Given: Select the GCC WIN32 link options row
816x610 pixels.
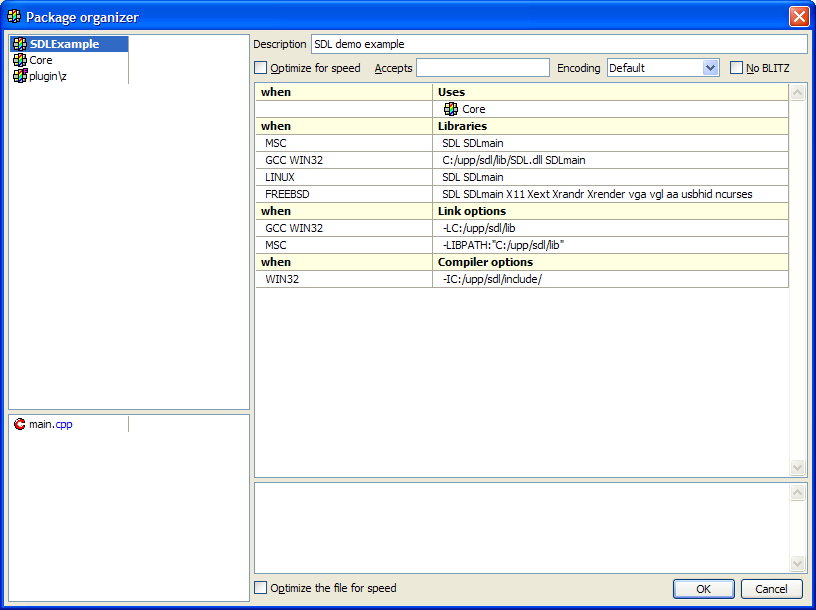Looking at the screenshot, I should [520, 228].
